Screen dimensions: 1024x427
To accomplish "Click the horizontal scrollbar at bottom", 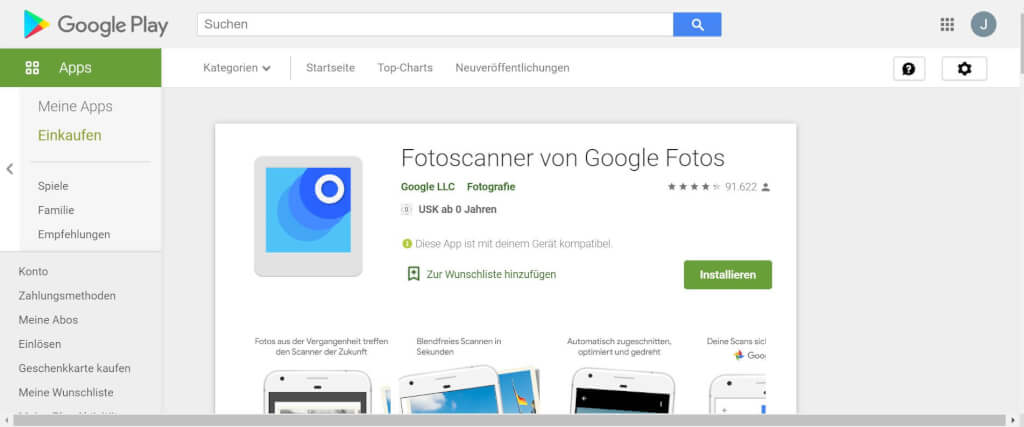I will pos(509,420).
